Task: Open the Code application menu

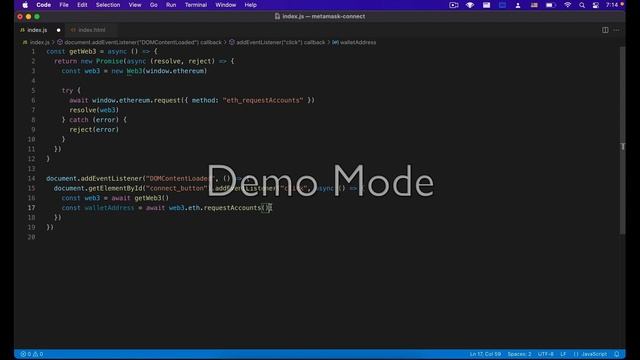Action: coord(44,5)
